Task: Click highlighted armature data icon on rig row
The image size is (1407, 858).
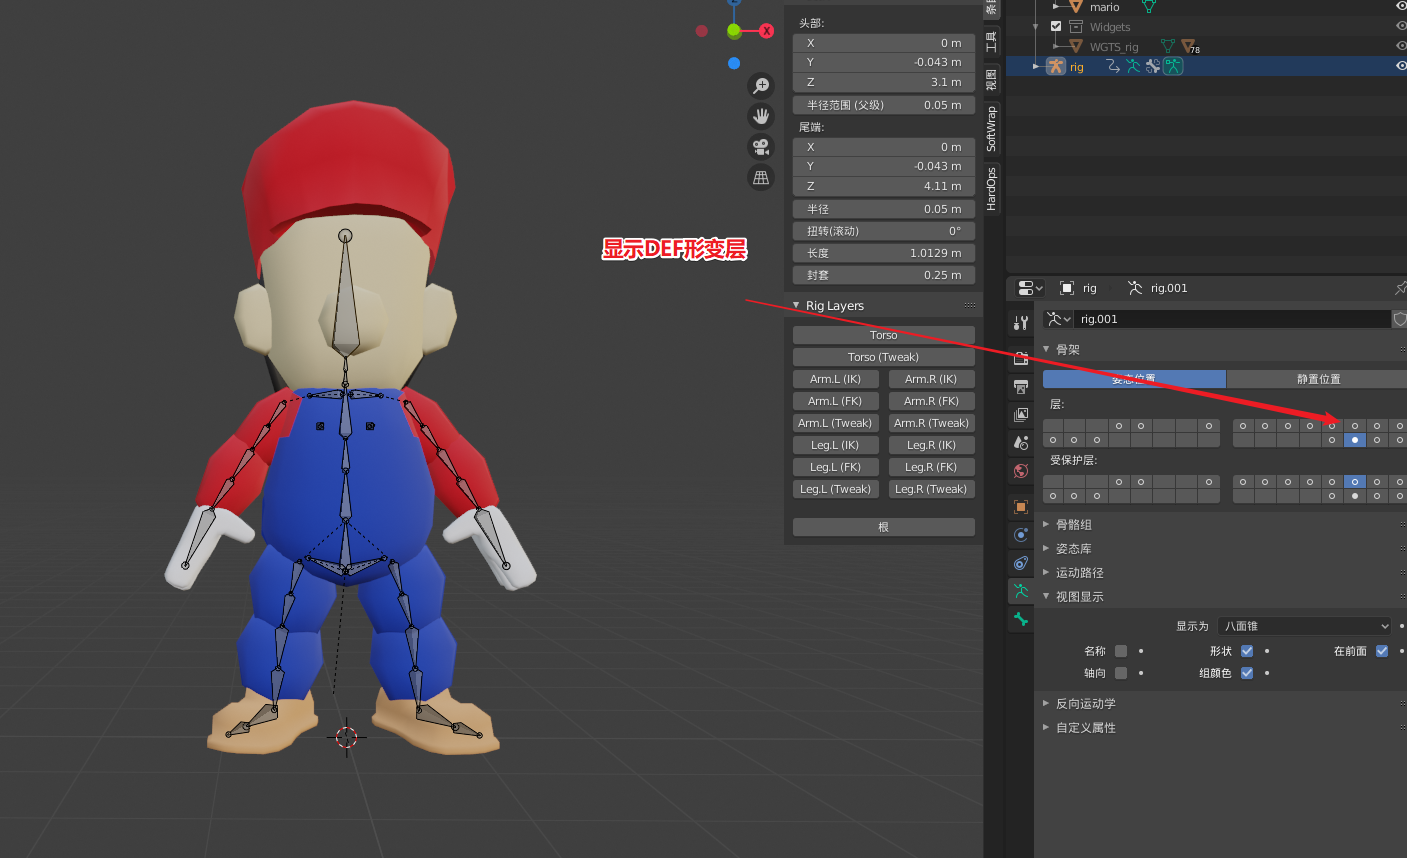Action: pyautogui.click(x=1173, y=66)
